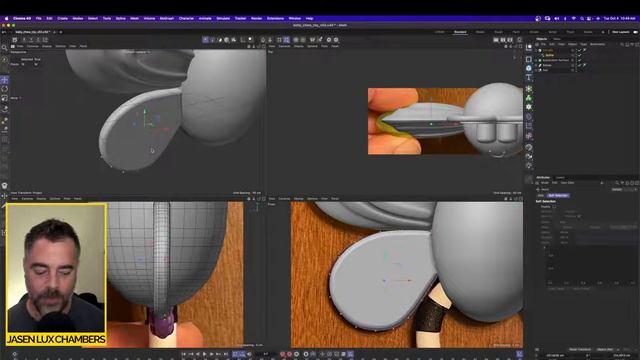The width and height of the screenshot is (640, 360).
Task: Expand the top object in Objects tree
Action: pos(536,50)
